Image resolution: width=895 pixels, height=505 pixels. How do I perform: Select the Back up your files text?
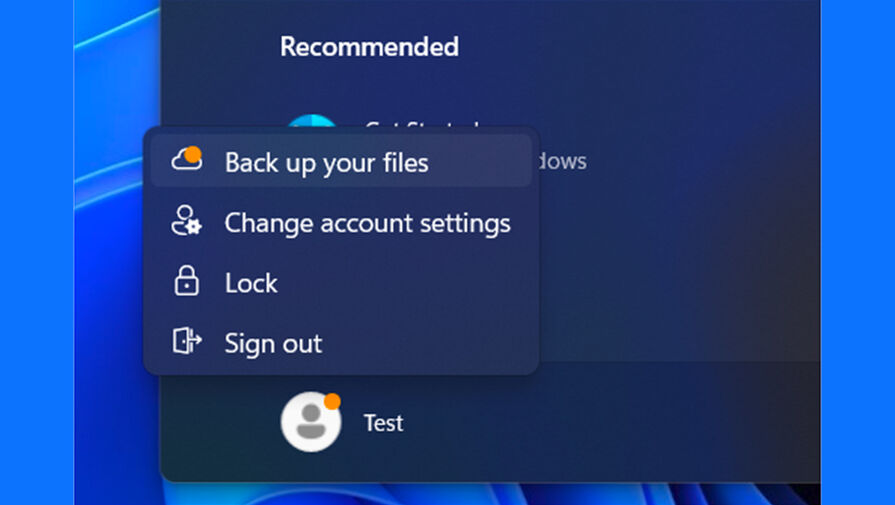click(x=326, y=163)
